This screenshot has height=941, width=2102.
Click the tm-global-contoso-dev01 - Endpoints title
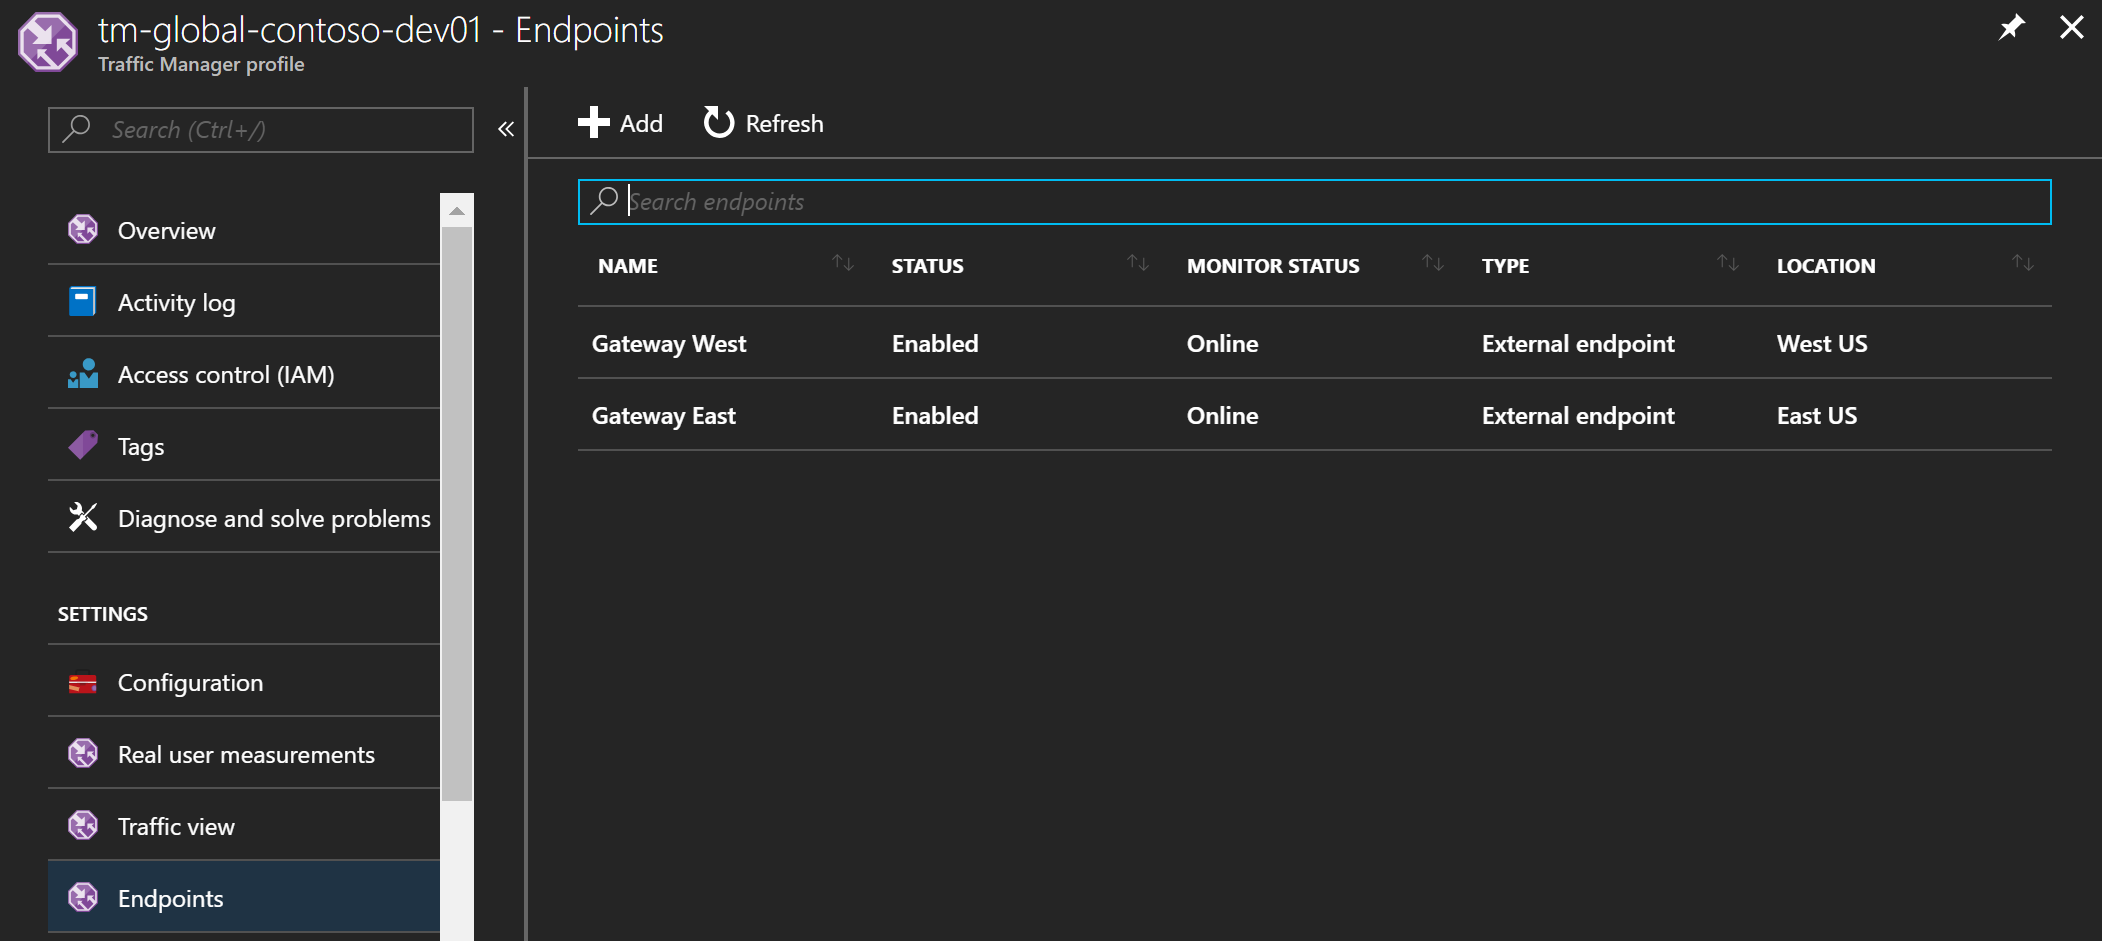(381, 30)
